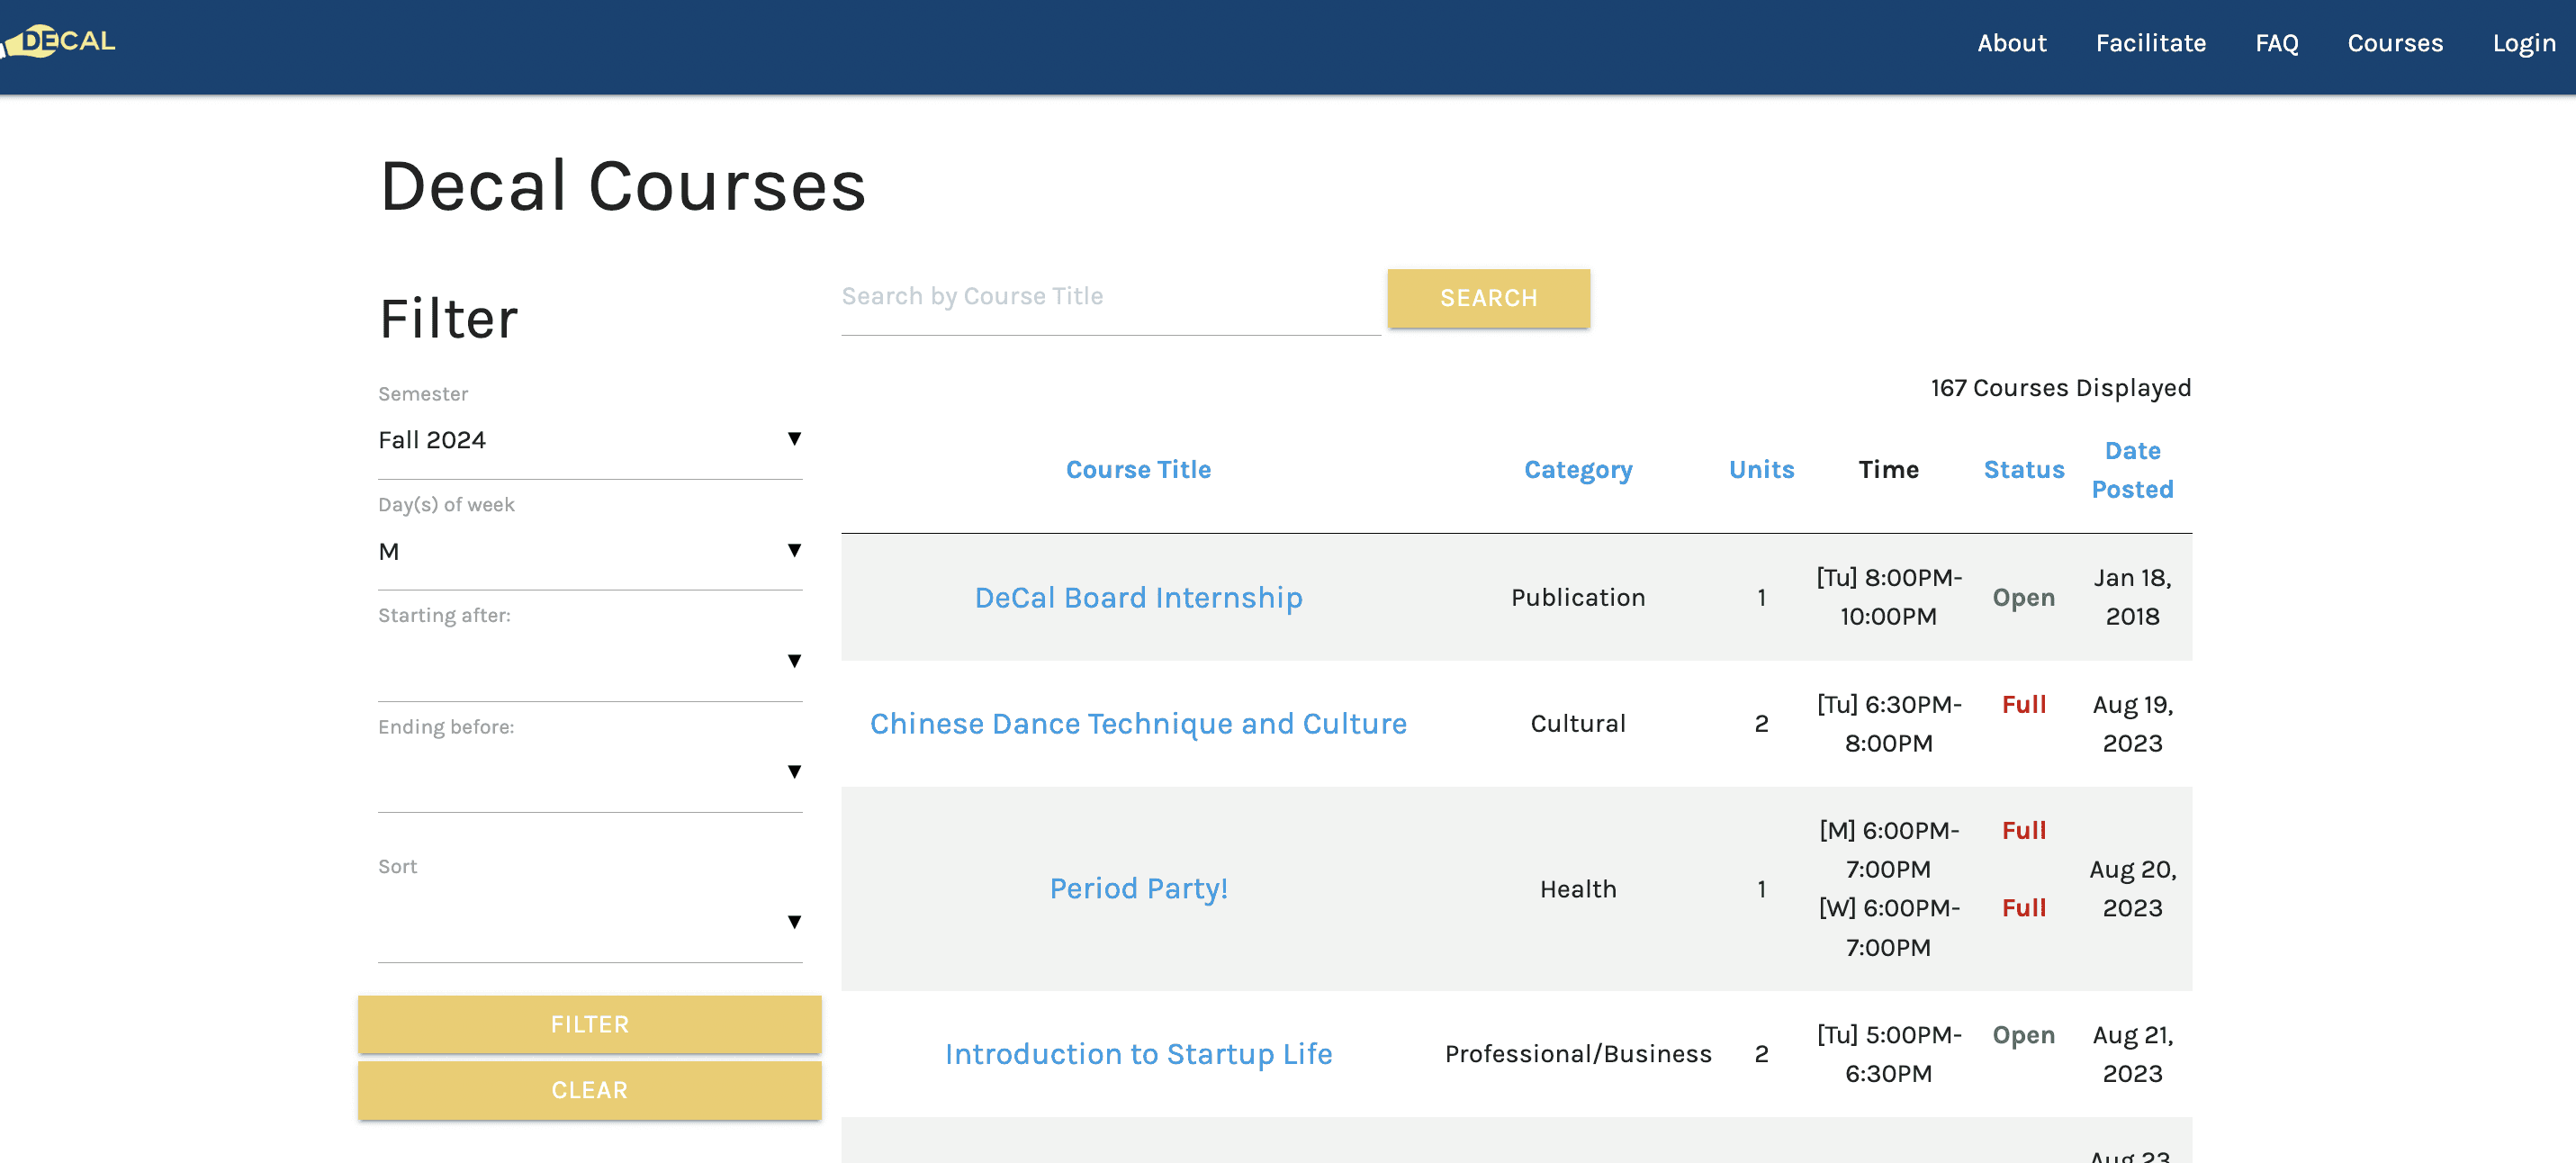Sort courses by Category column header
The height and width of the screenshot is (1163, 2576).
tap(1577, 470)
